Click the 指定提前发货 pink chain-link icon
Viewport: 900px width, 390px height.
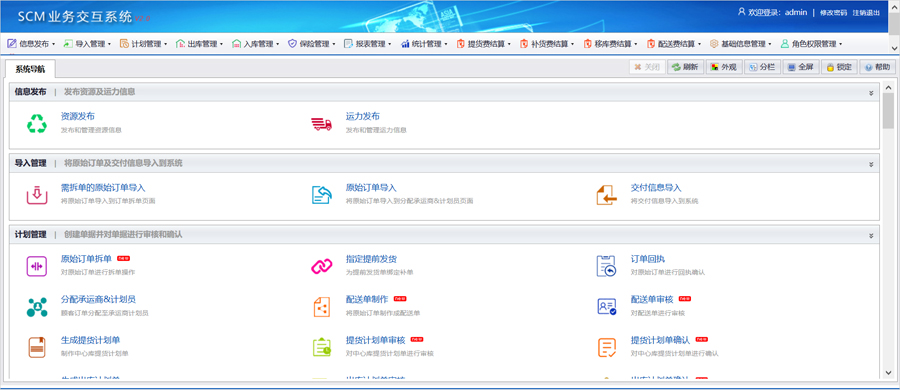pos(321,266)
